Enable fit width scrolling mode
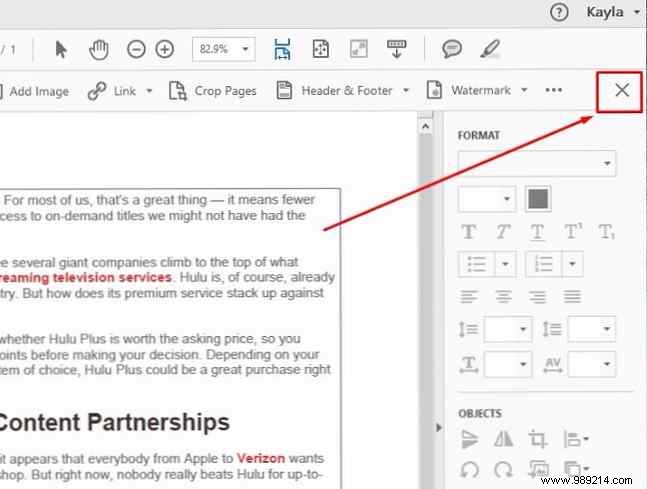 [x=282, y=50]
